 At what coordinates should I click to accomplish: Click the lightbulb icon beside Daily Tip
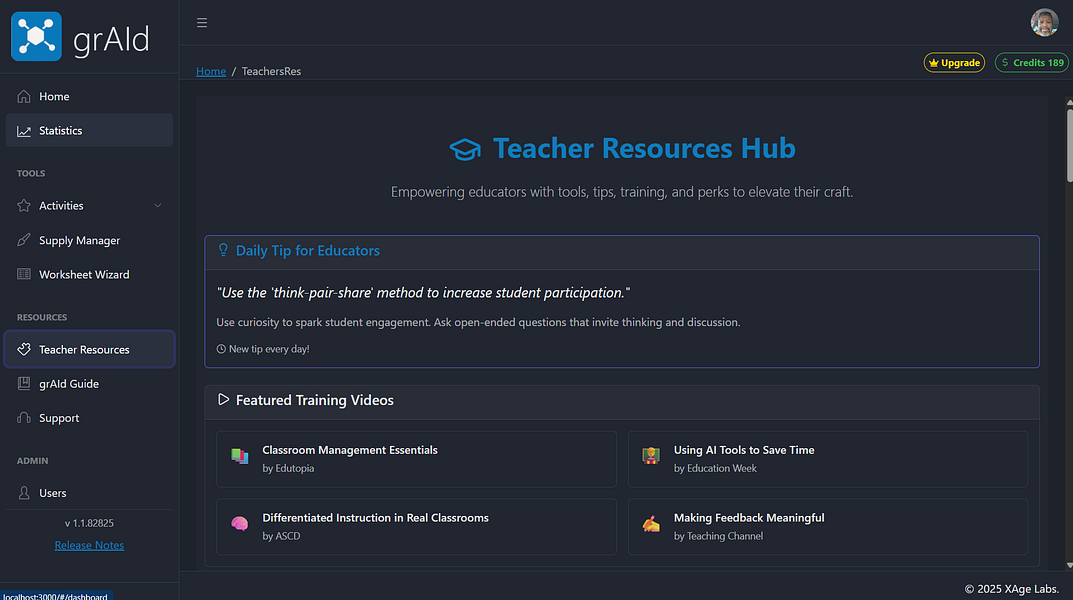(x=223, y=250)
